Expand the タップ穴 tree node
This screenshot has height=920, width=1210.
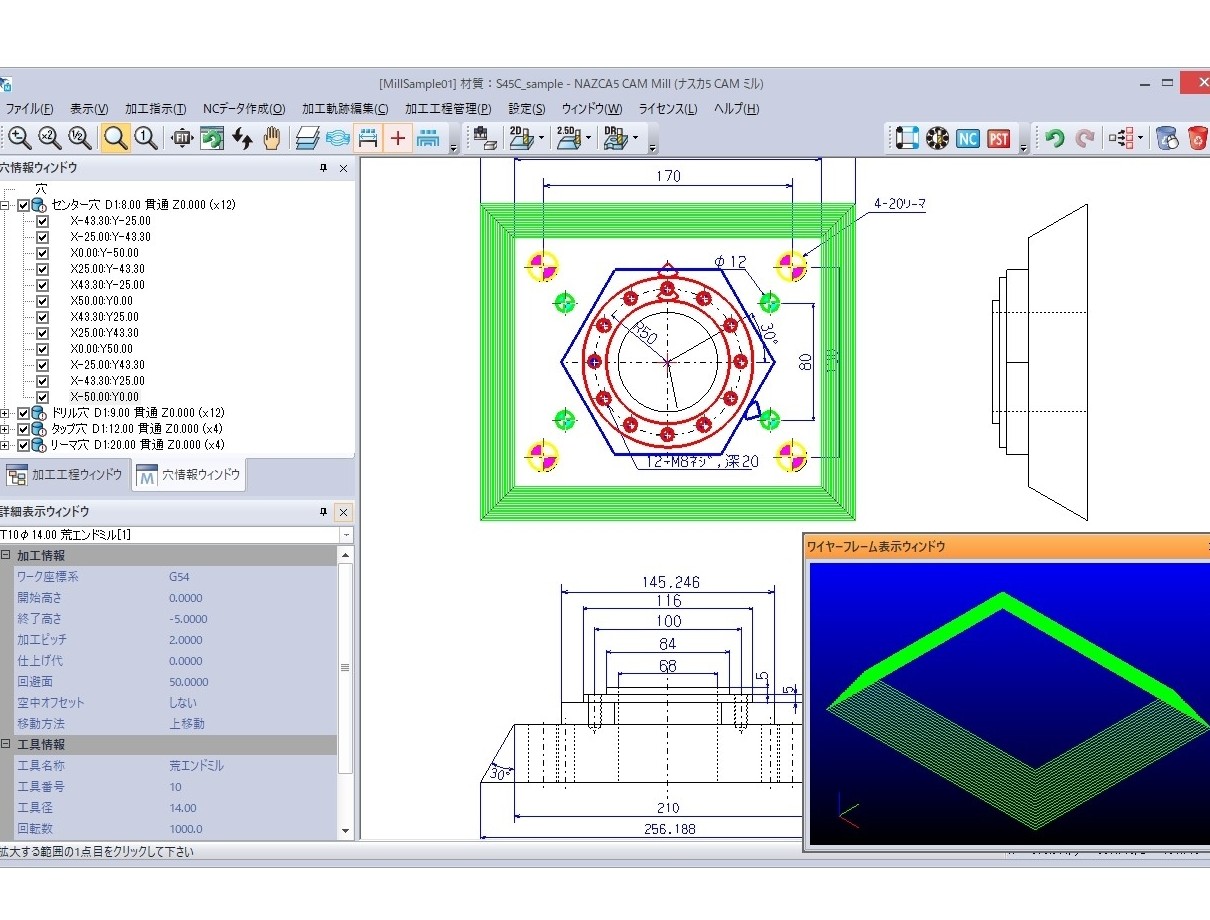[x=6, y=429]
